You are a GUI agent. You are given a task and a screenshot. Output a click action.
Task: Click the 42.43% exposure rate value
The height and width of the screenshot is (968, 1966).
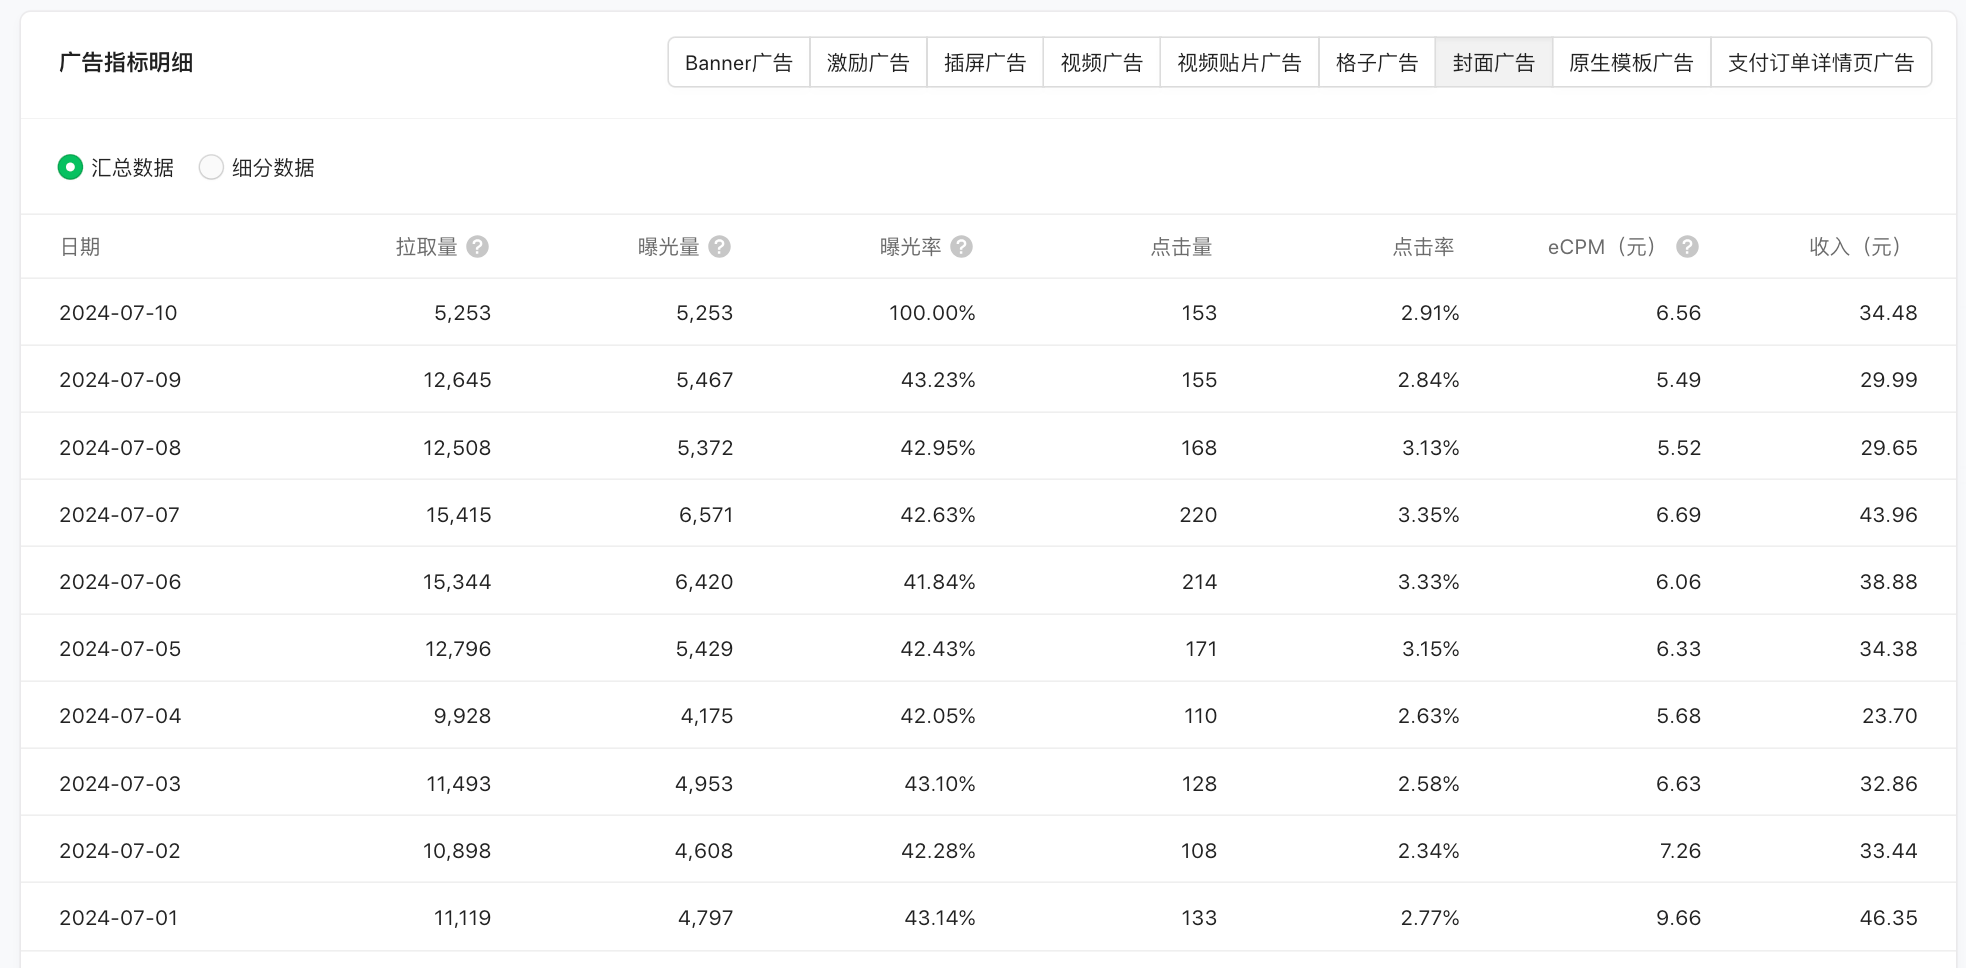tap(938, 649)
